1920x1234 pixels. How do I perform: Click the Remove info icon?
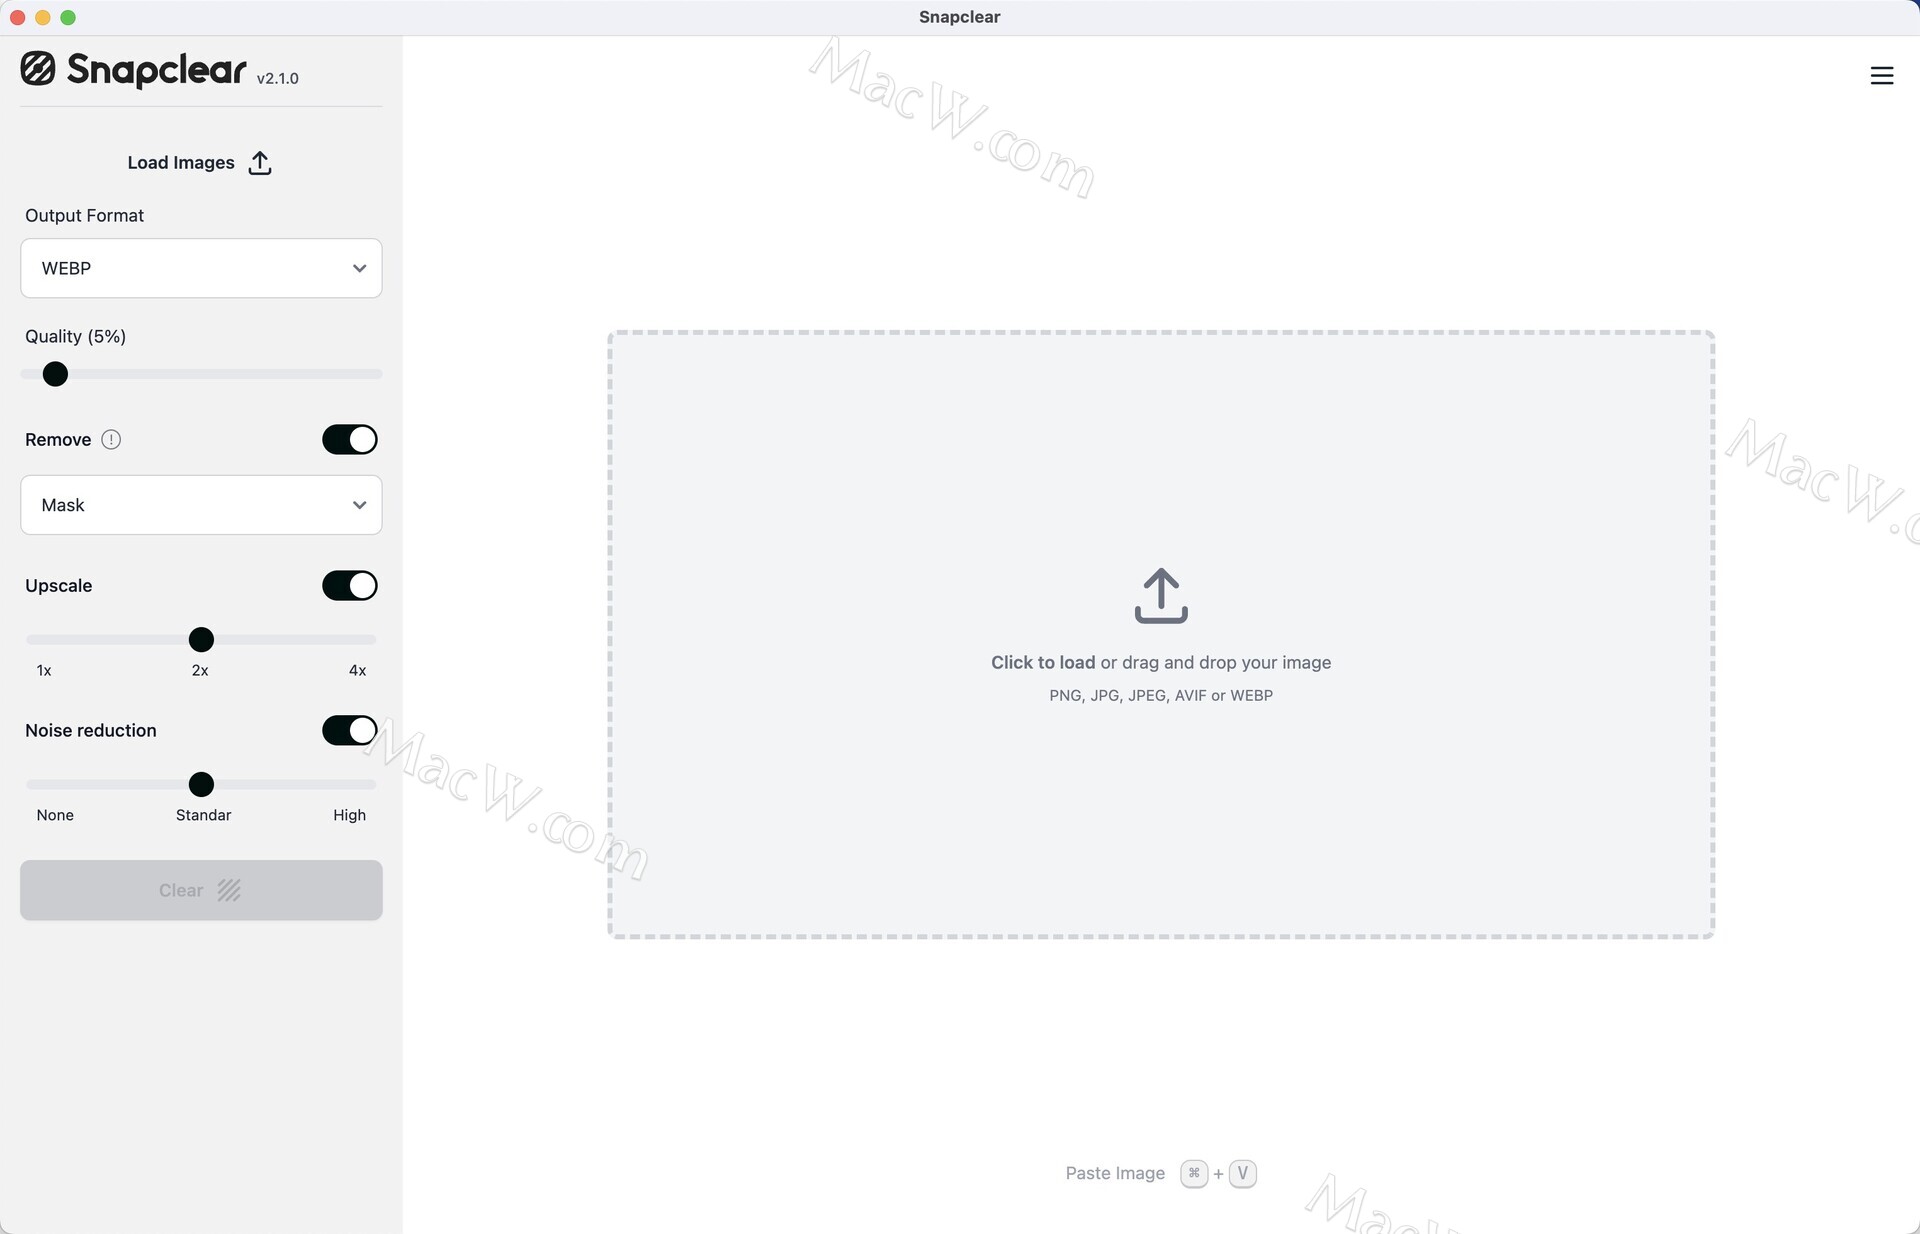click(x=111, y=439)
